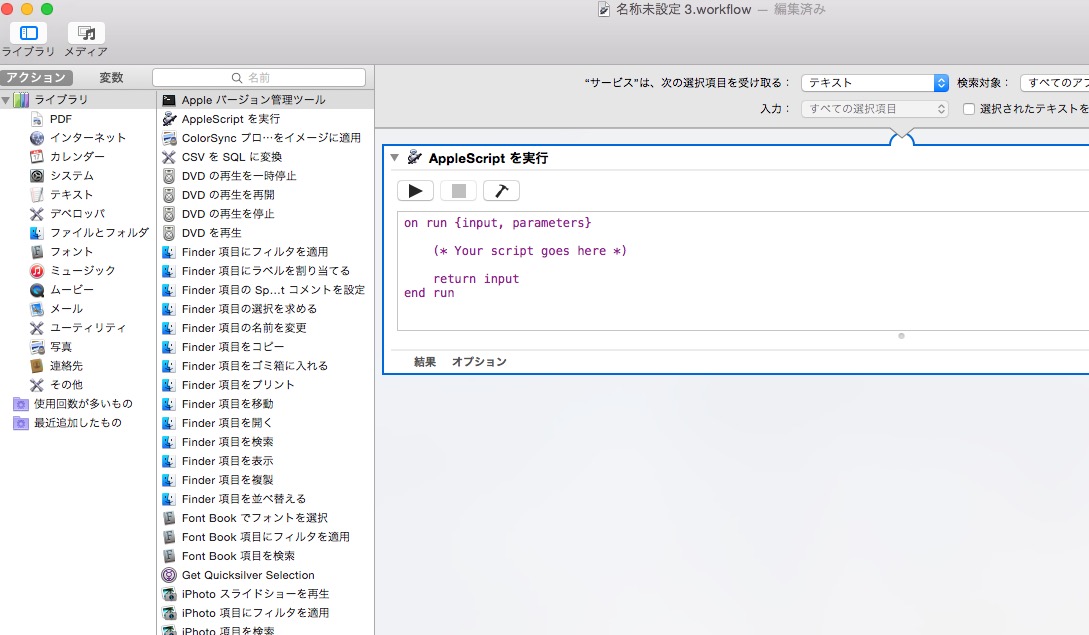The width and height of the screenshot is (1089, 635).
Task: Run the AppleScript with the play button
Action: (415, 190)
